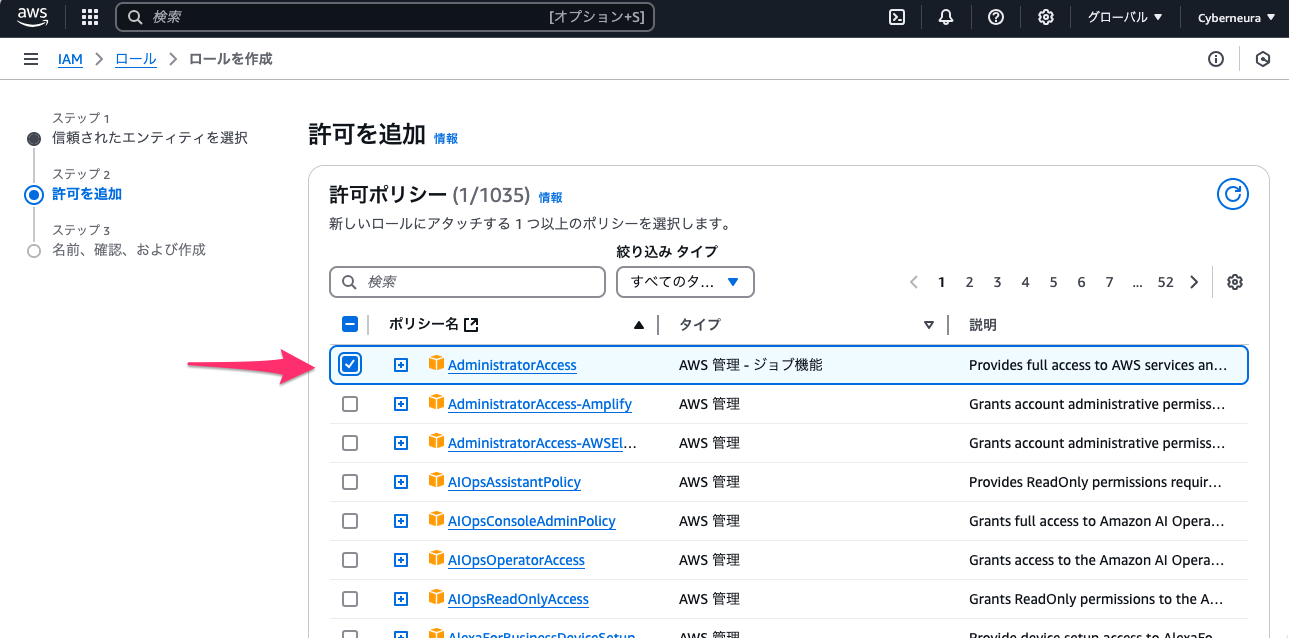Open the Cyberneura account menu
This screenshot has width=1289, height=638.
point(1236,17)
